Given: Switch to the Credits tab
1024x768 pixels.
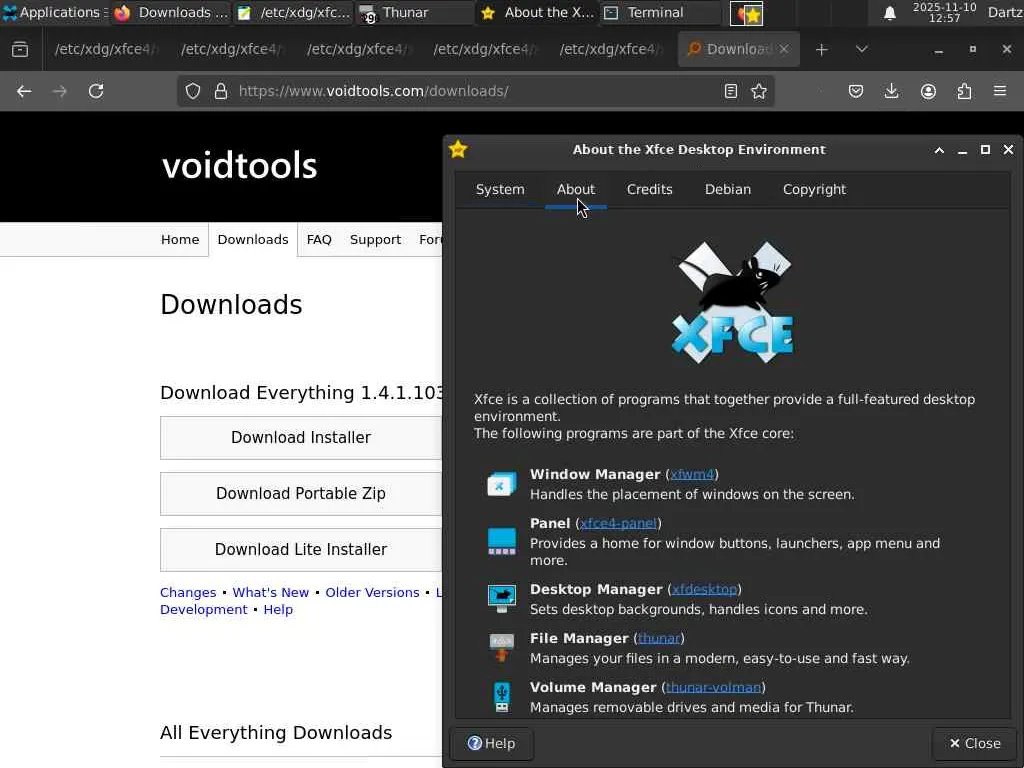Looking at the screenshot, I should click(649, 189).
